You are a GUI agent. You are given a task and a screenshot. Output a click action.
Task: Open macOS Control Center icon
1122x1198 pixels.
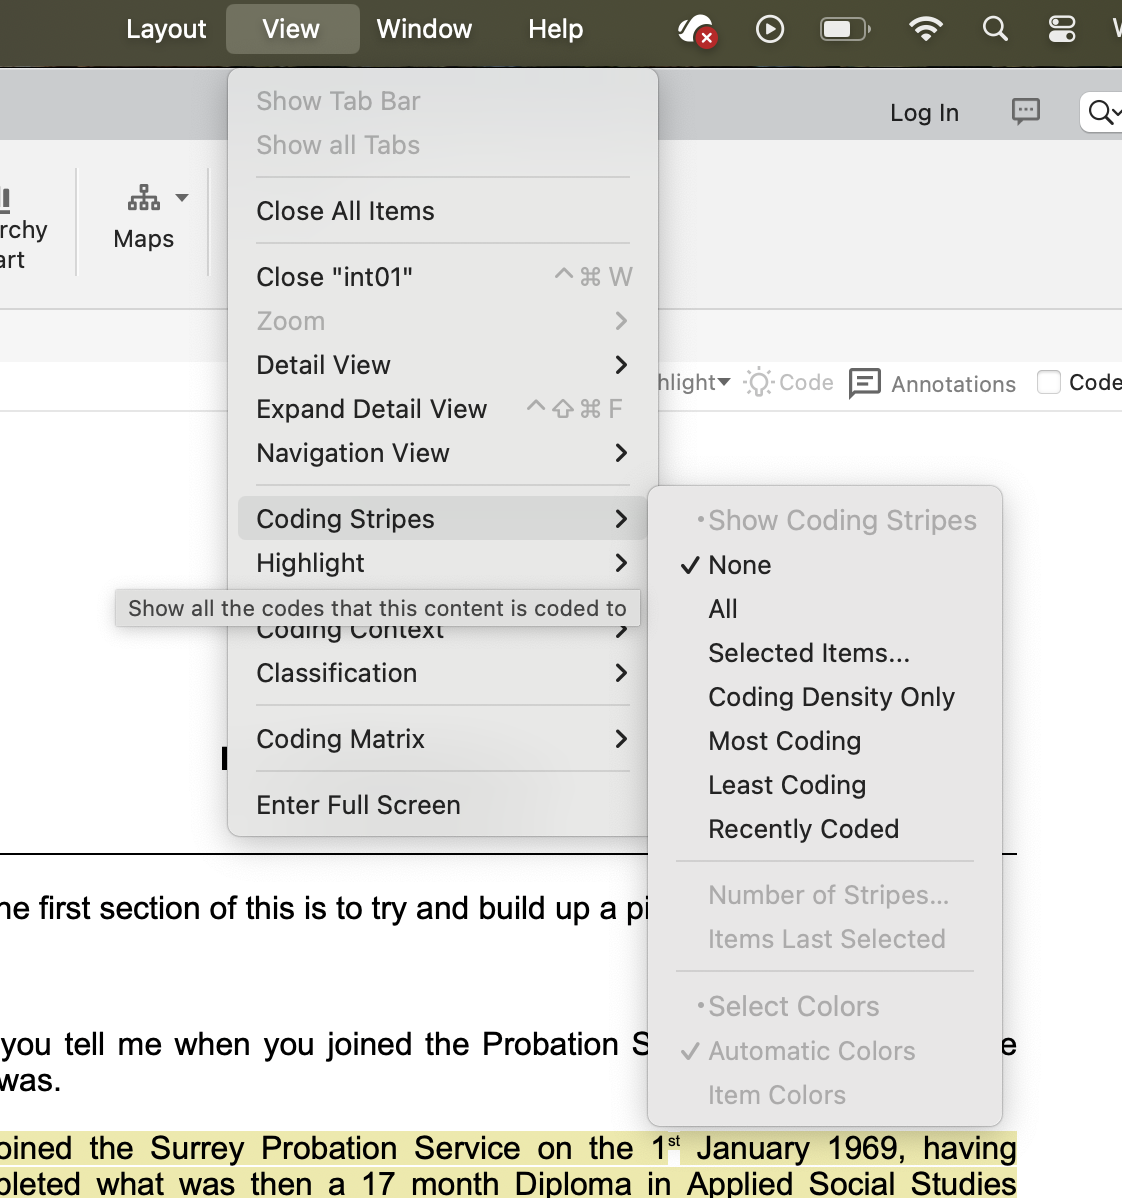pos(1062,29)
